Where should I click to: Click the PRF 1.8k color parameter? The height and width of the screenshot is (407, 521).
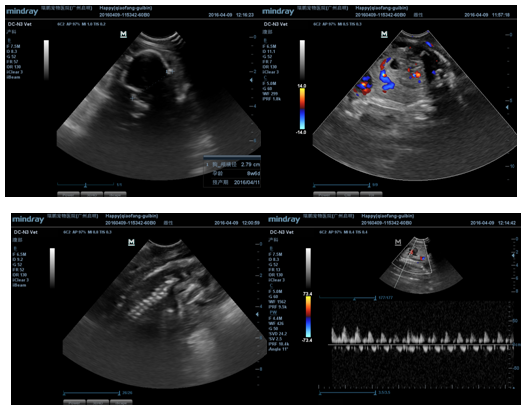coord(272,99)
